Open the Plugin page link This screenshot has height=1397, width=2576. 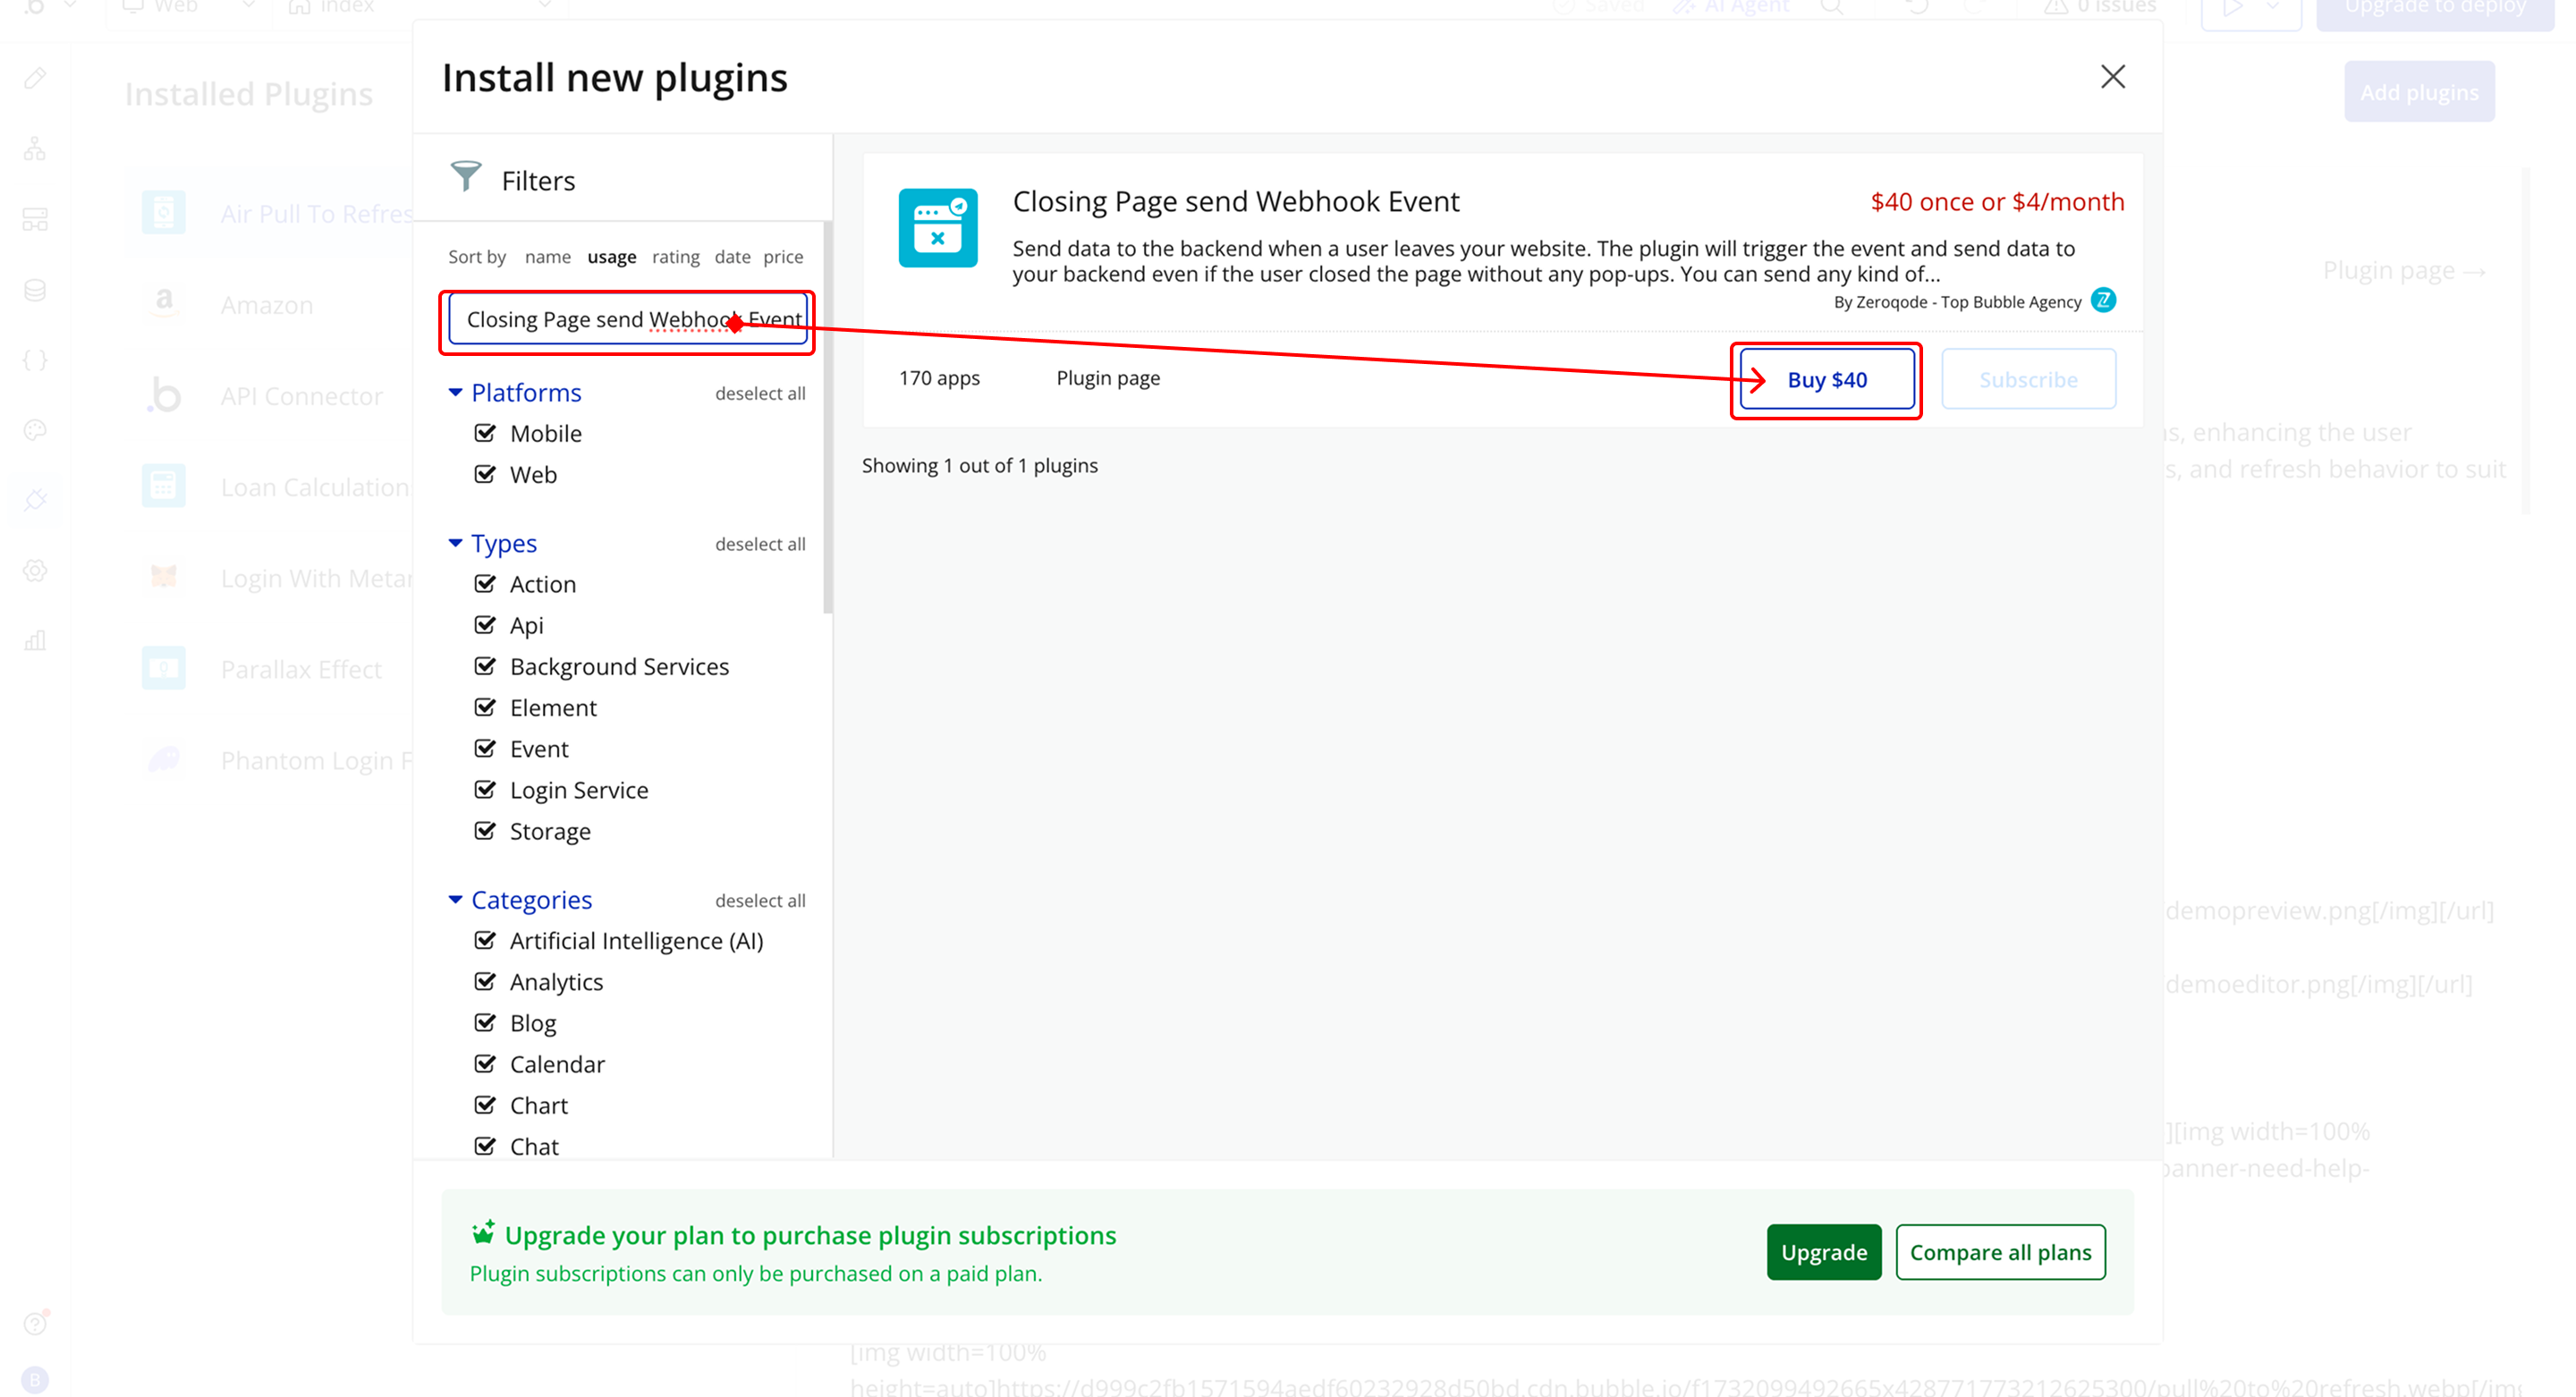pyautogui.click(x=1108, y=378)
